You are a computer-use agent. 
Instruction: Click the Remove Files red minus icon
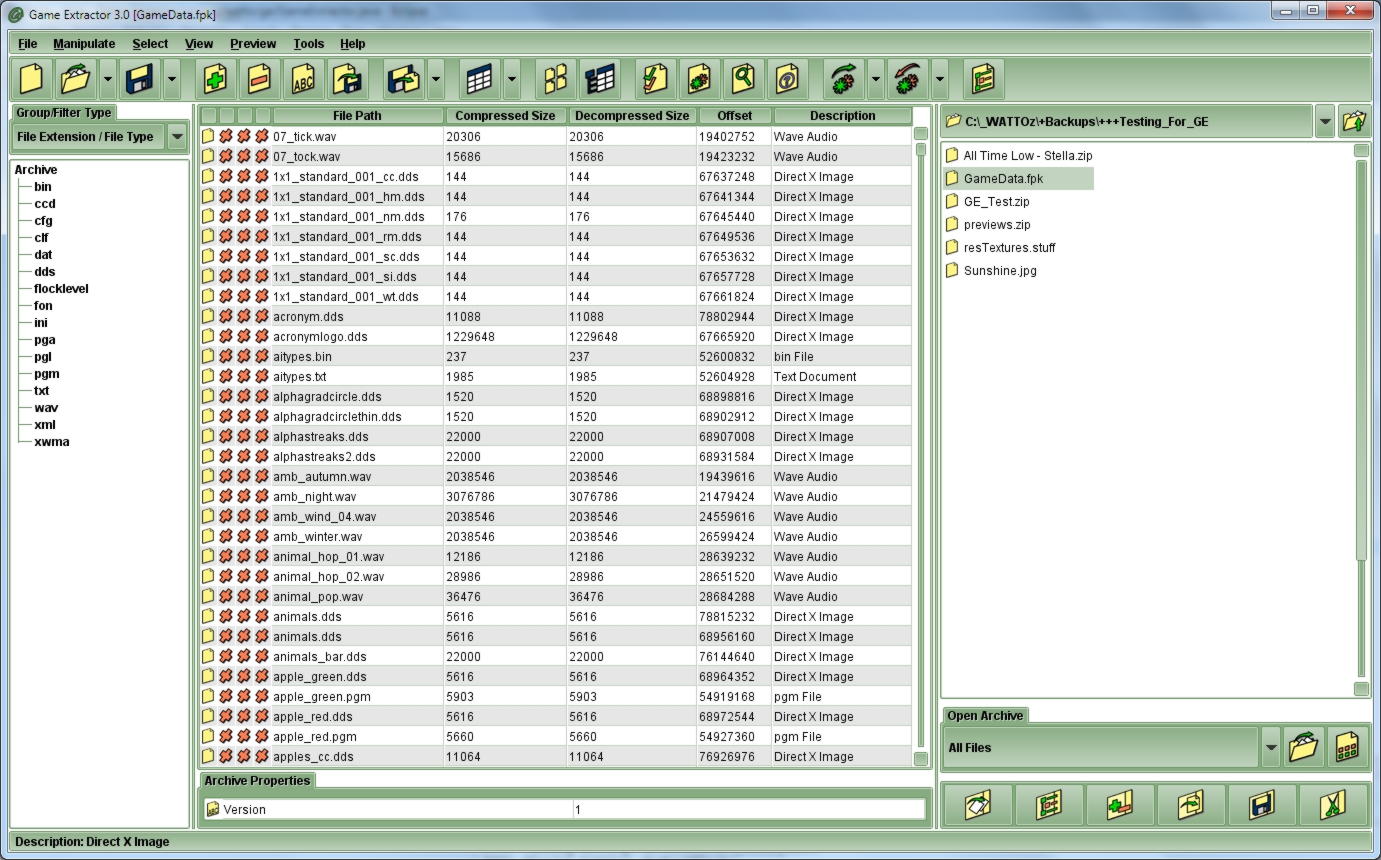259,79
